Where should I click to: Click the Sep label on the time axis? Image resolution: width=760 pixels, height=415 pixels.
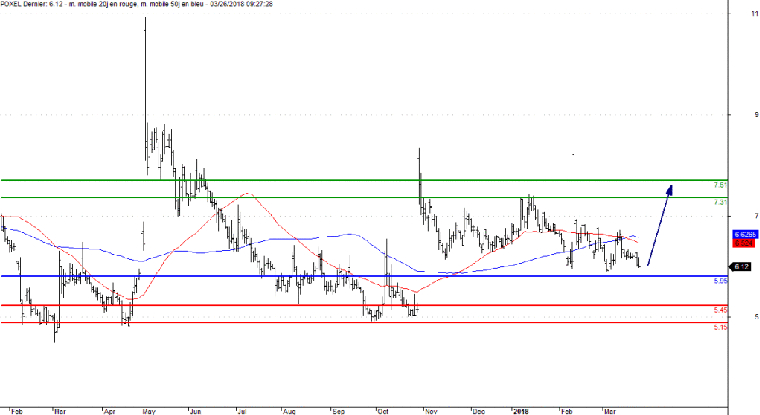(x=338, y=412)
